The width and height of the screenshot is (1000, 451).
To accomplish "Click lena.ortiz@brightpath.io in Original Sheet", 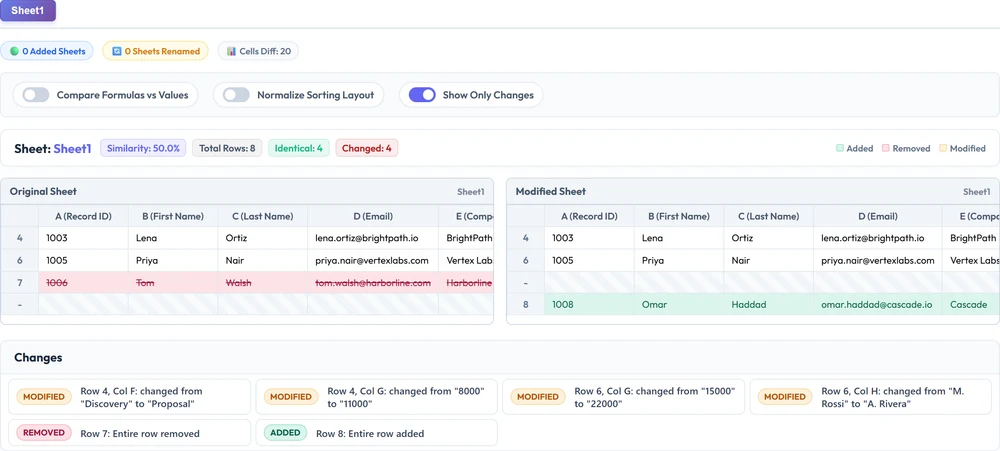I will pos(373,238).
